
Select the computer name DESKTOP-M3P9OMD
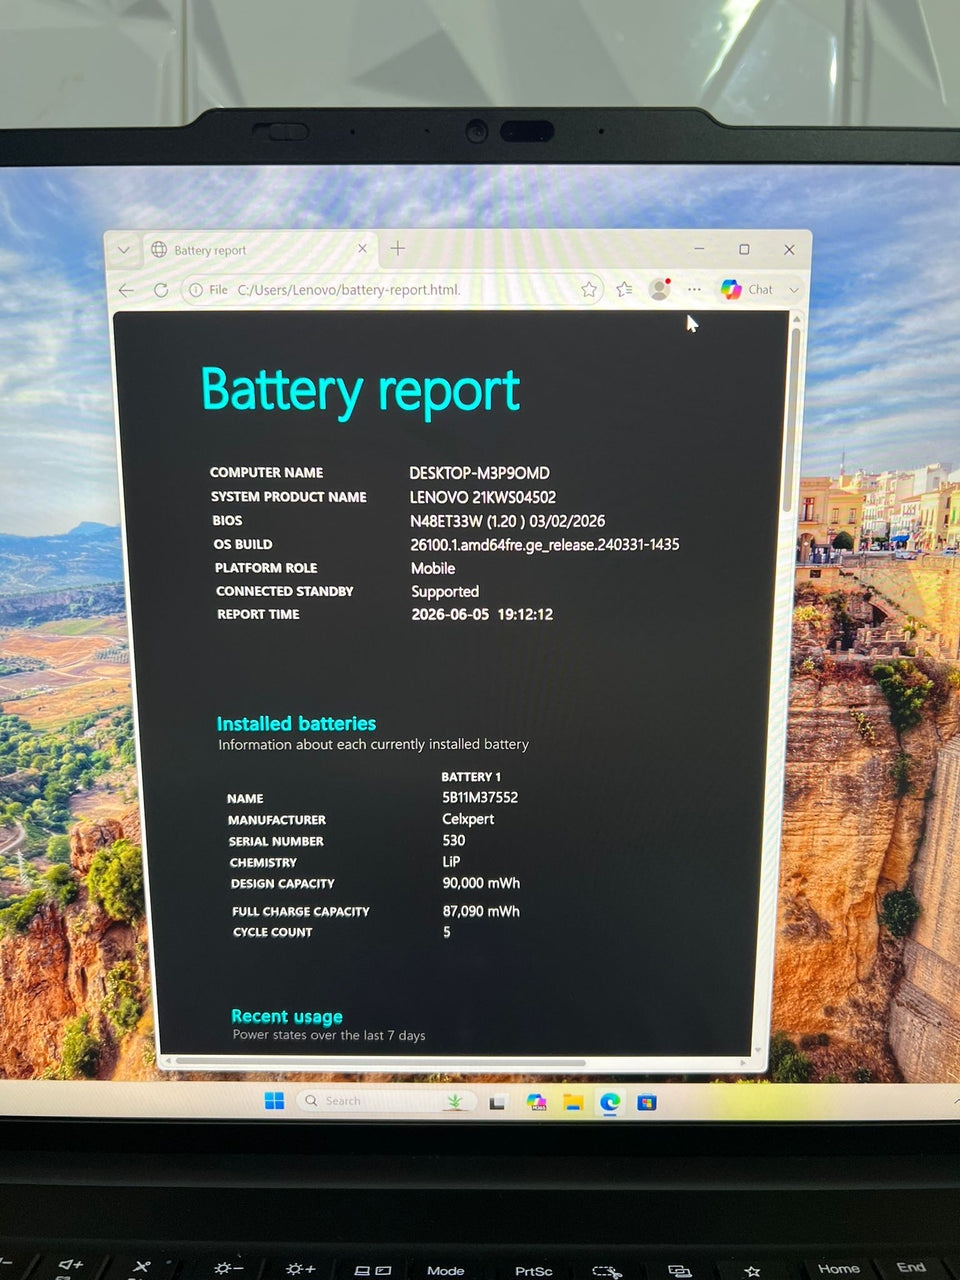tap(480, 473)
